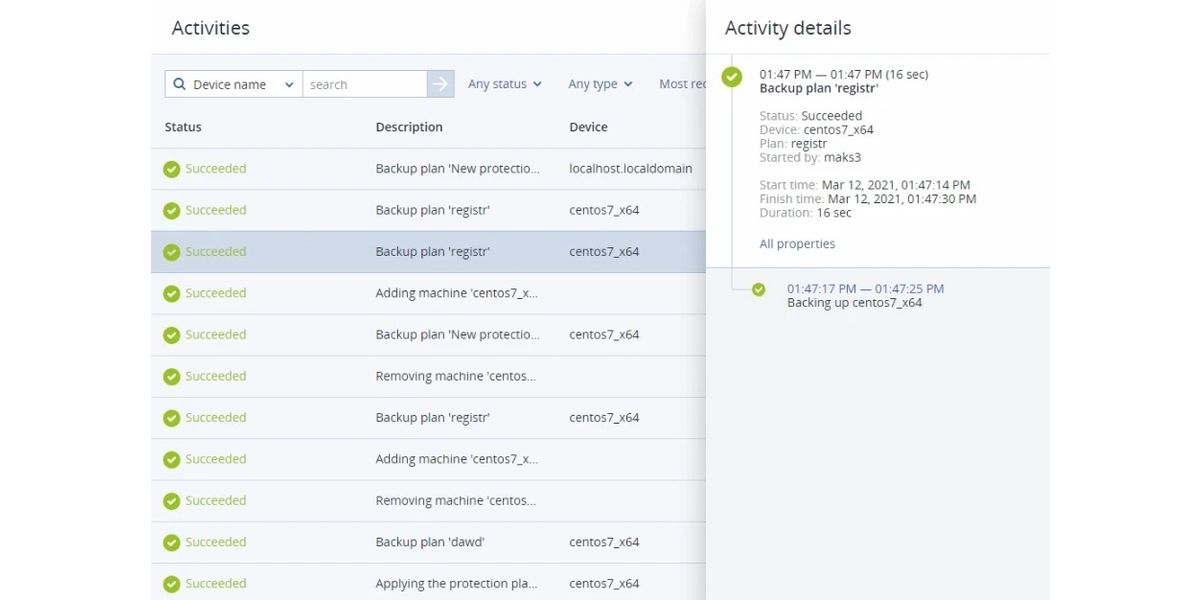Select the first Removing machine 'centos...' row
This screenshot has height=600, width=1200.
(455, 377)
